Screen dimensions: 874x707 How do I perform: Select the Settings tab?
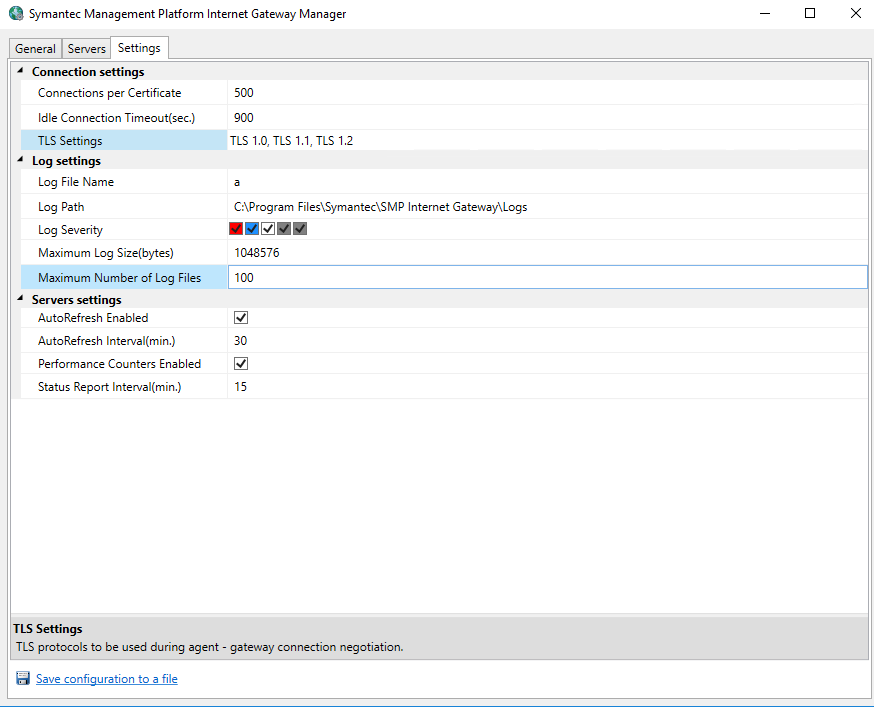[x=139, y=48]
